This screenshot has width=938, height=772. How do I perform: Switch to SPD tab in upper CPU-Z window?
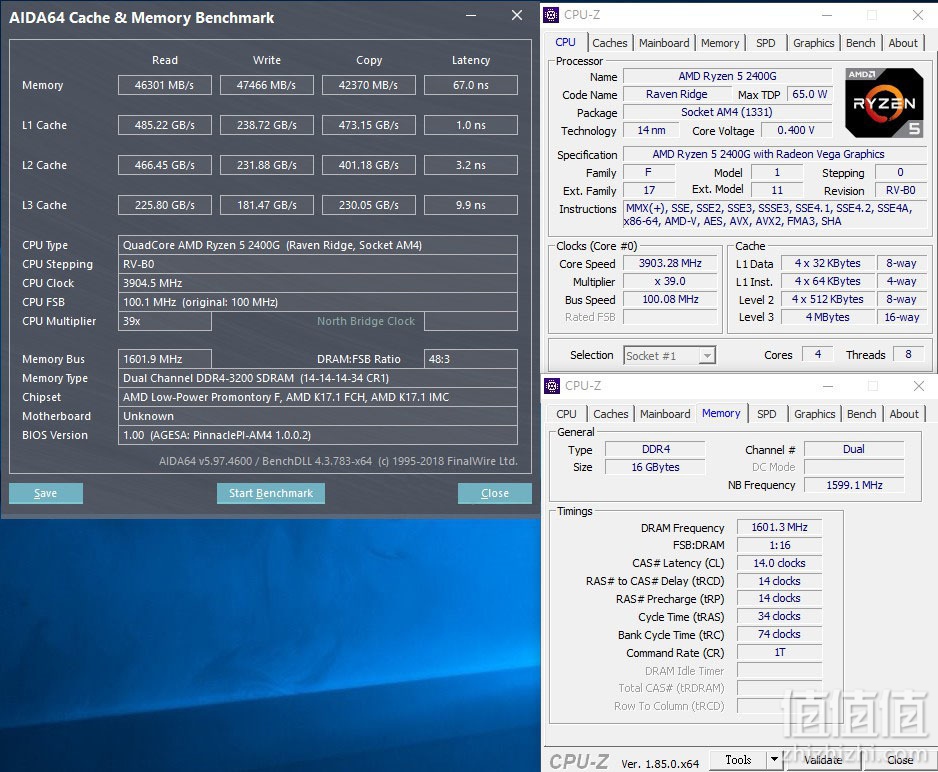tap(765, 43)
